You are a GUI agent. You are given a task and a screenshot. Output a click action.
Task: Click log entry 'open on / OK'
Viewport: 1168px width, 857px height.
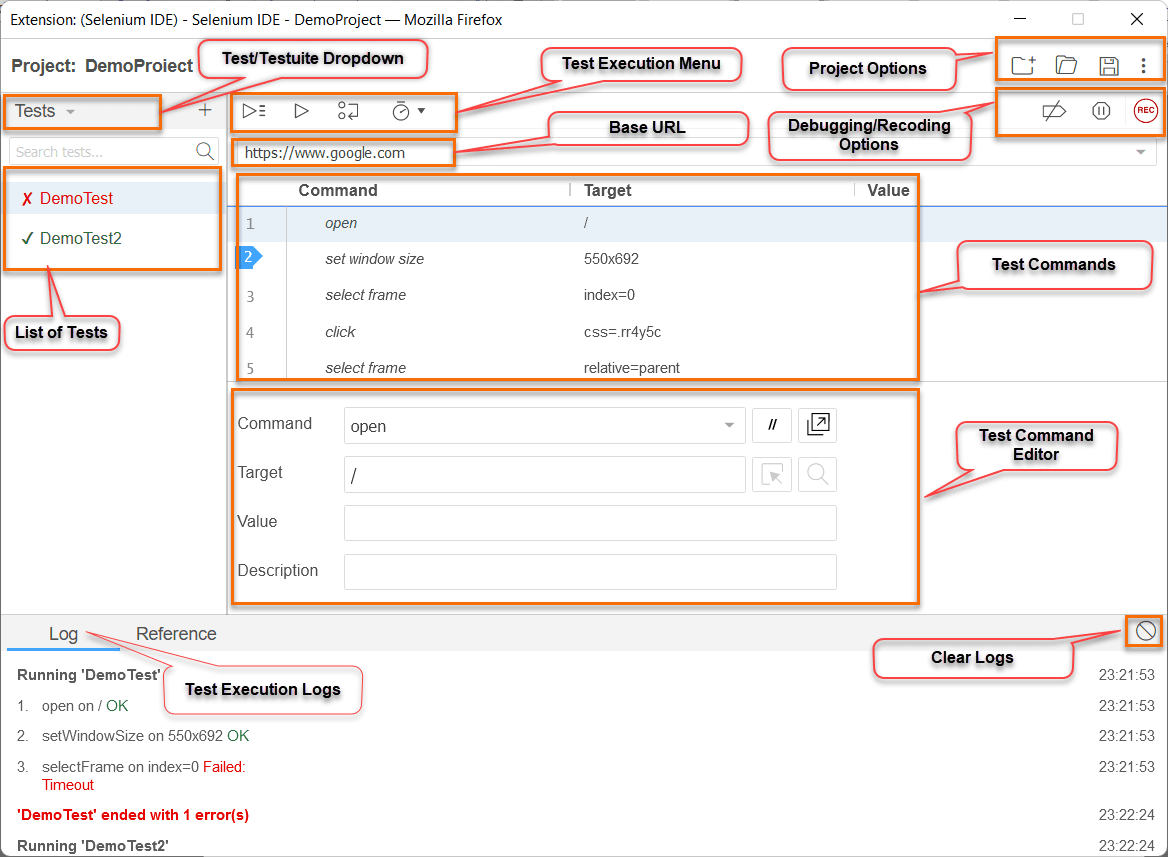pos(85,706)
